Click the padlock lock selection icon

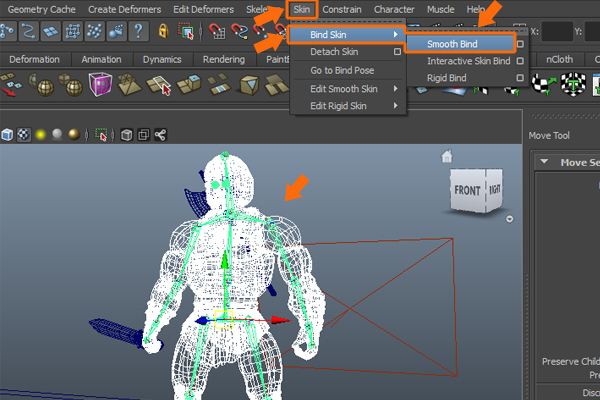coord(163,32)
